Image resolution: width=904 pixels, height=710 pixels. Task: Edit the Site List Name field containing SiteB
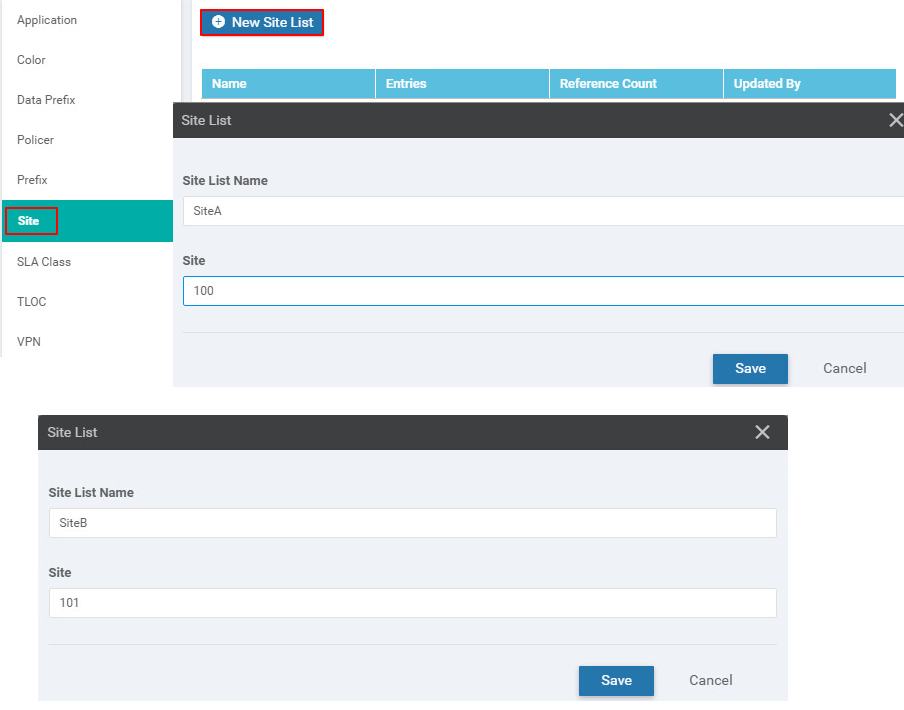tap(413, 523)
